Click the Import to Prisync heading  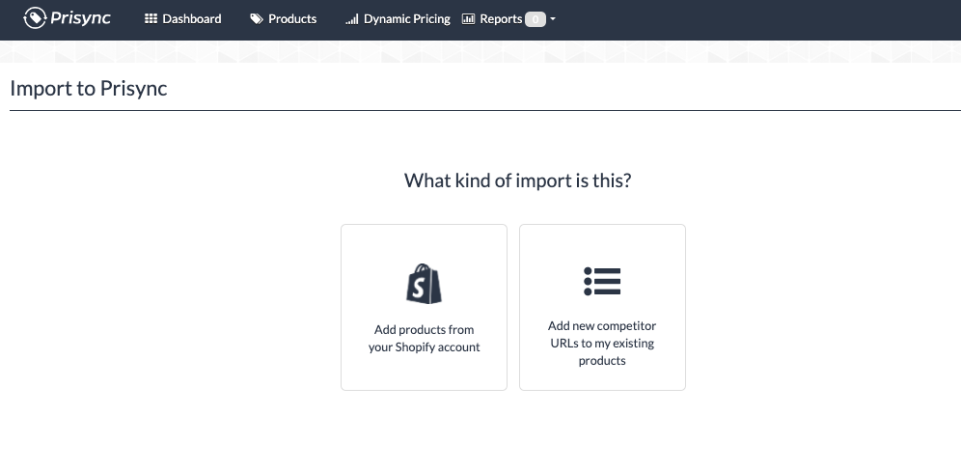click(x=89, y=88)
